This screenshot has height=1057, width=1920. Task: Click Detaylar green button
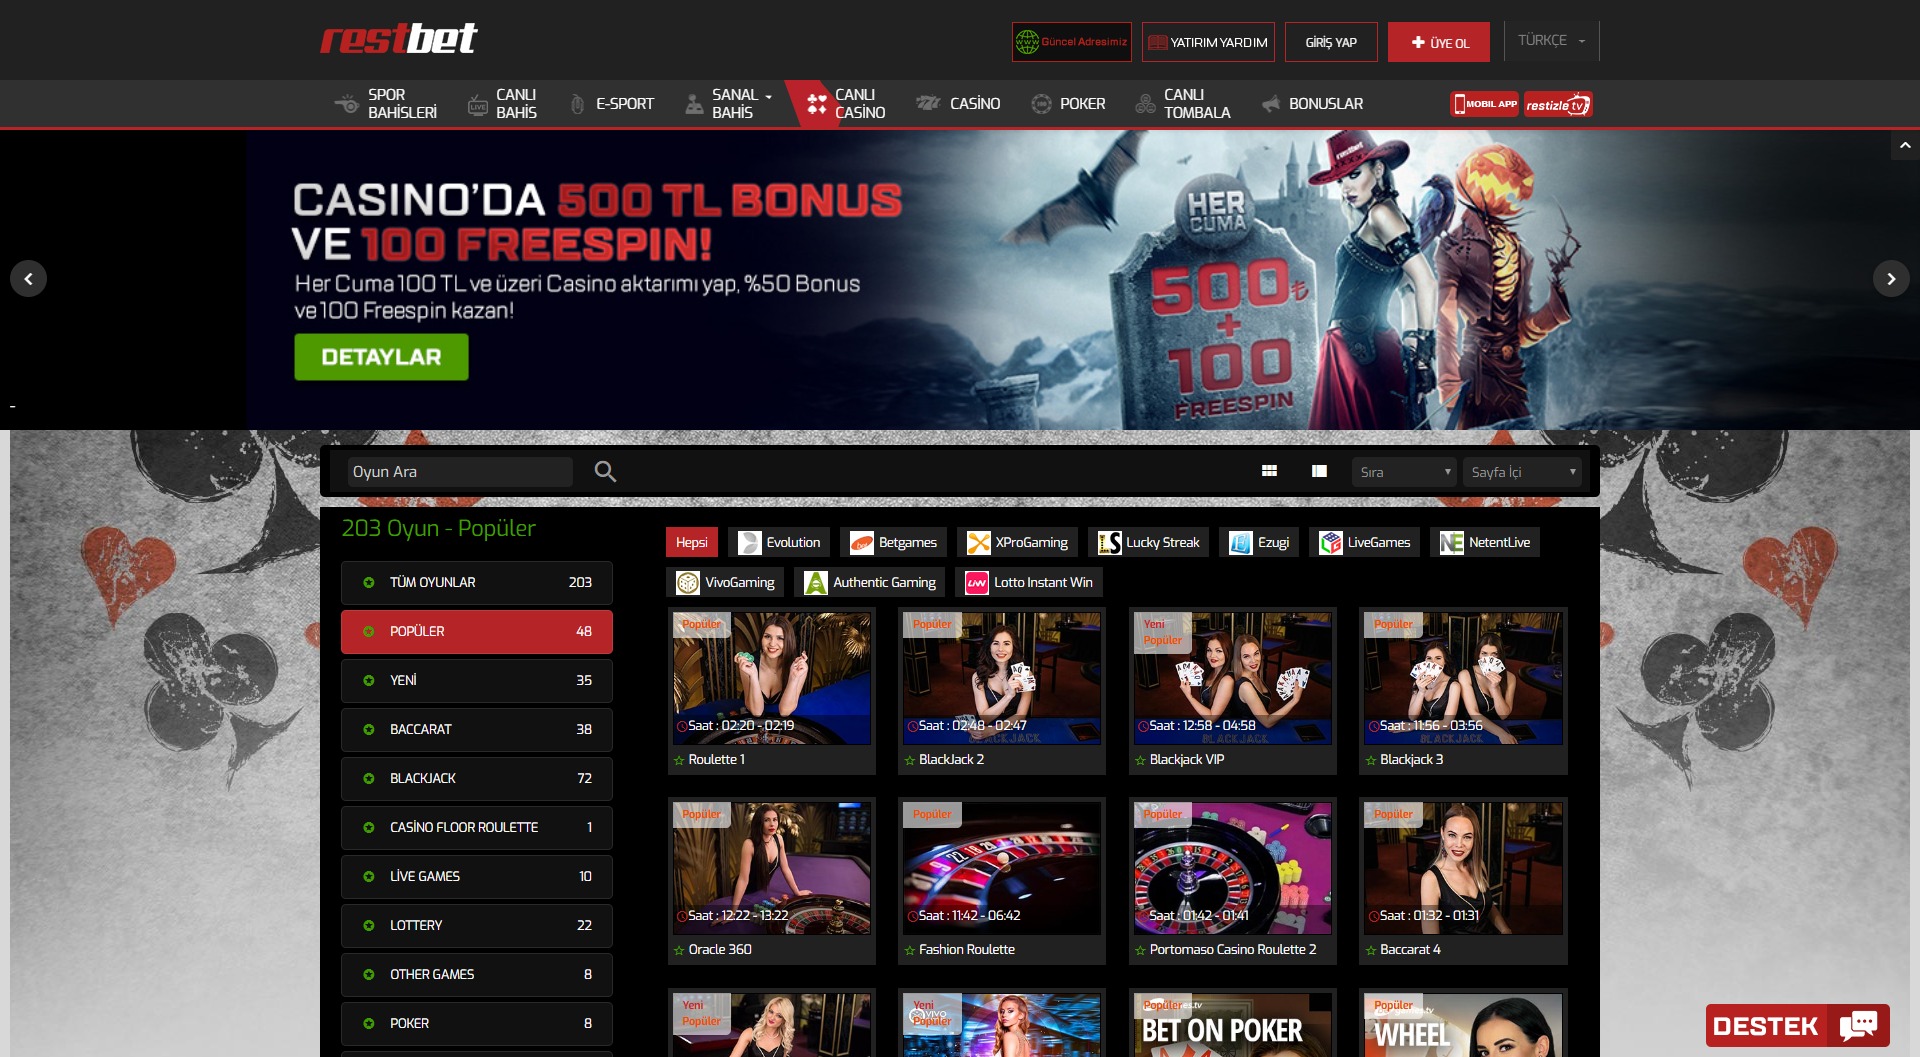pos(381,357)
